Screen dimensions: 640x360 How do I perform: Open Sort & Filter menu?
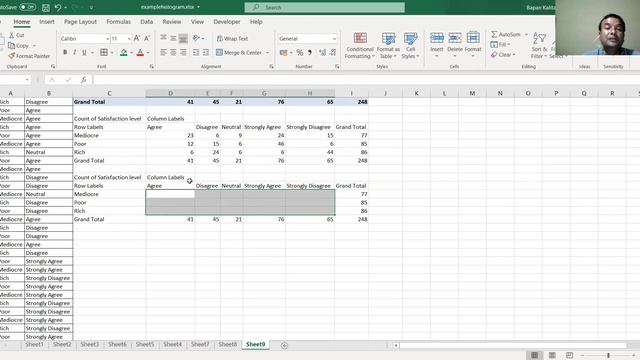[x=539, y=45]
